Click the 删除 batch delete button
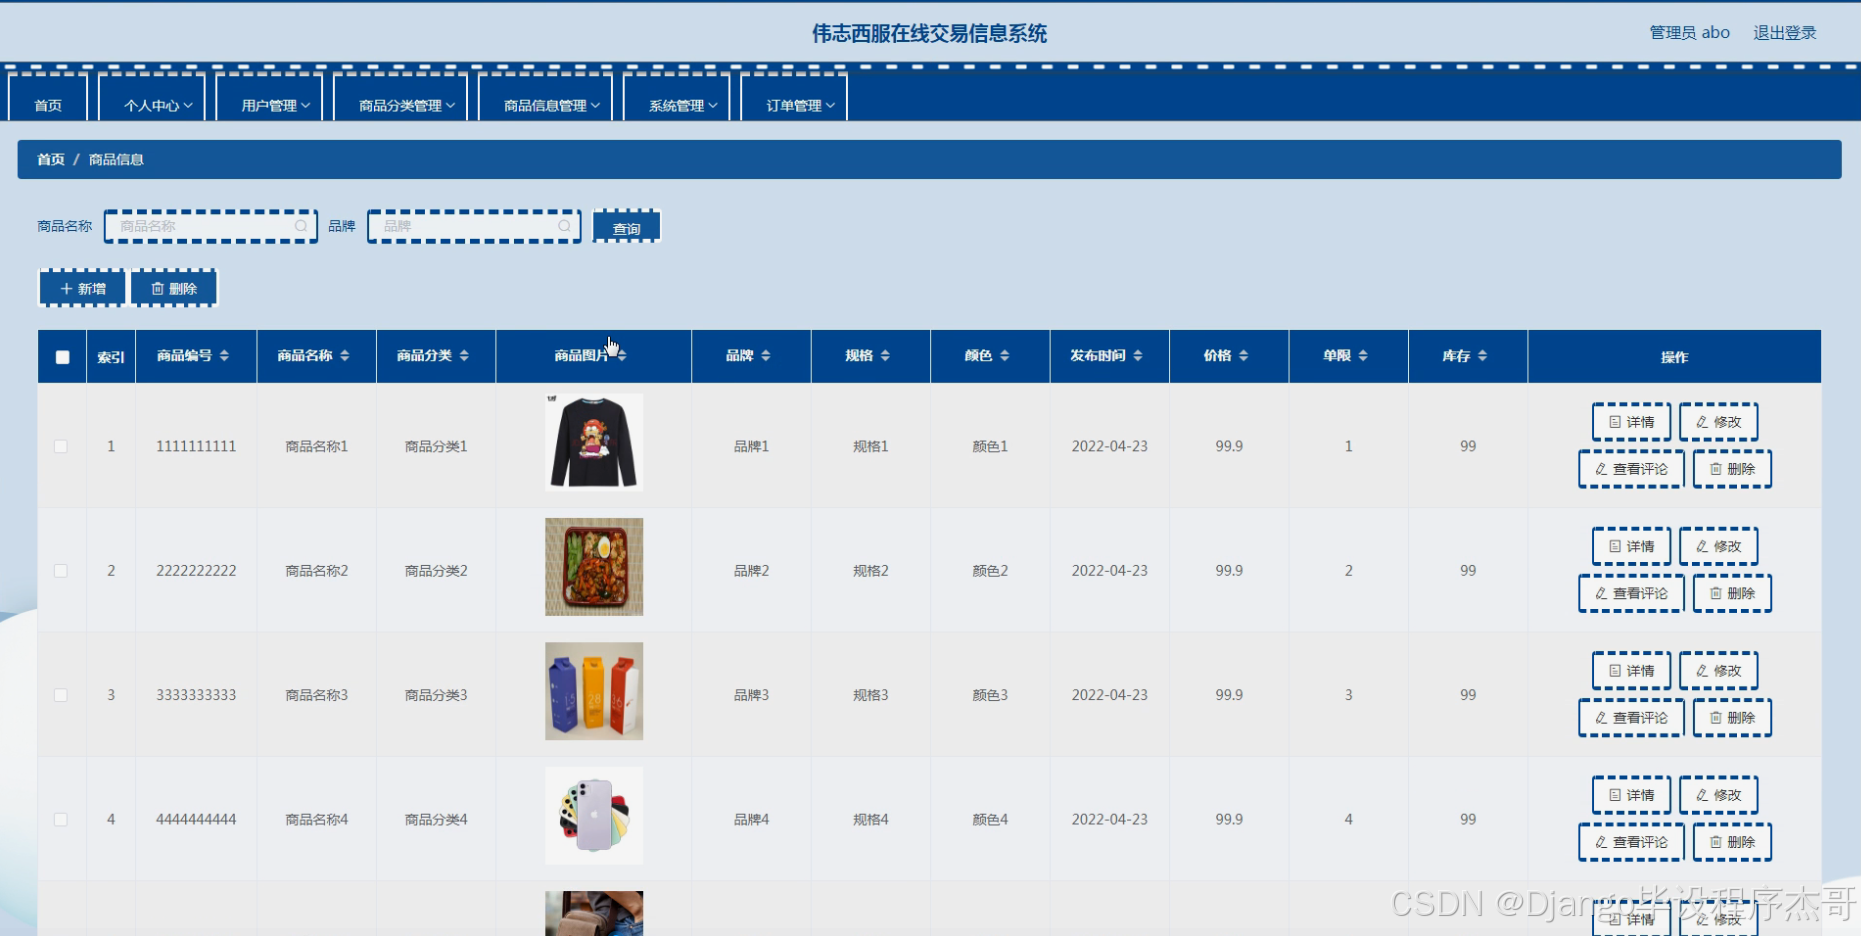 click(x=174, y=288)
